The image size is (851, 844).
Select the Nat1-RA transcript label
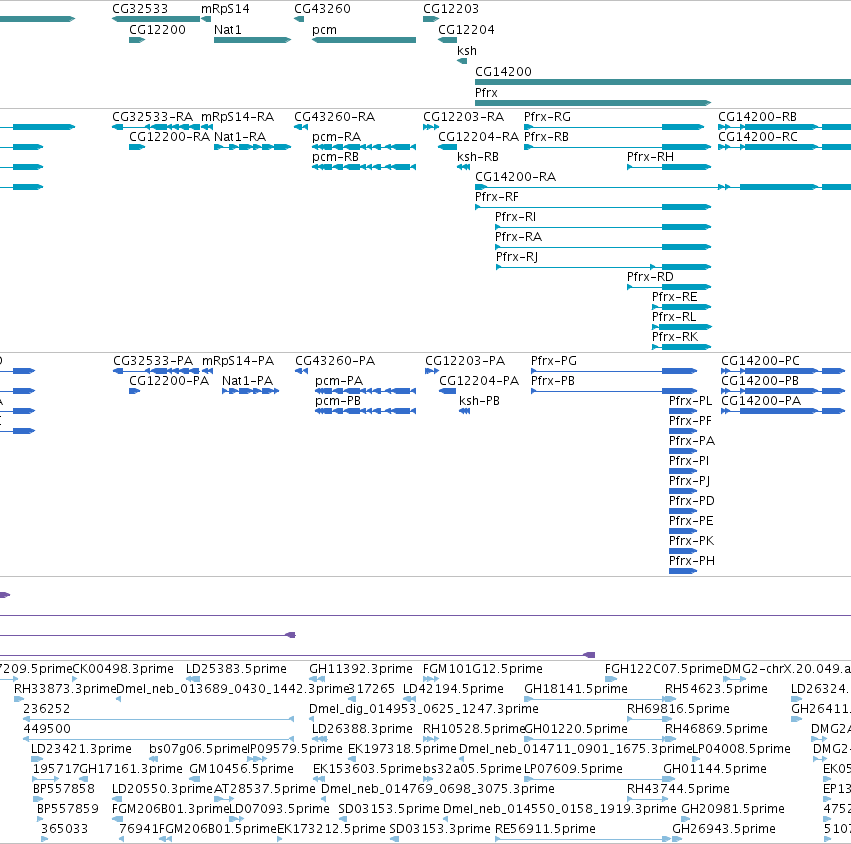tap(240, 137)
